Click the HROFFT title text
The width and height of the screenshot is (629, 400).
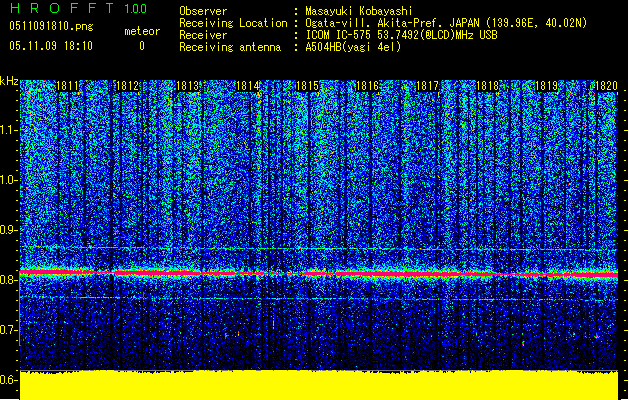[x=62, y=8]
